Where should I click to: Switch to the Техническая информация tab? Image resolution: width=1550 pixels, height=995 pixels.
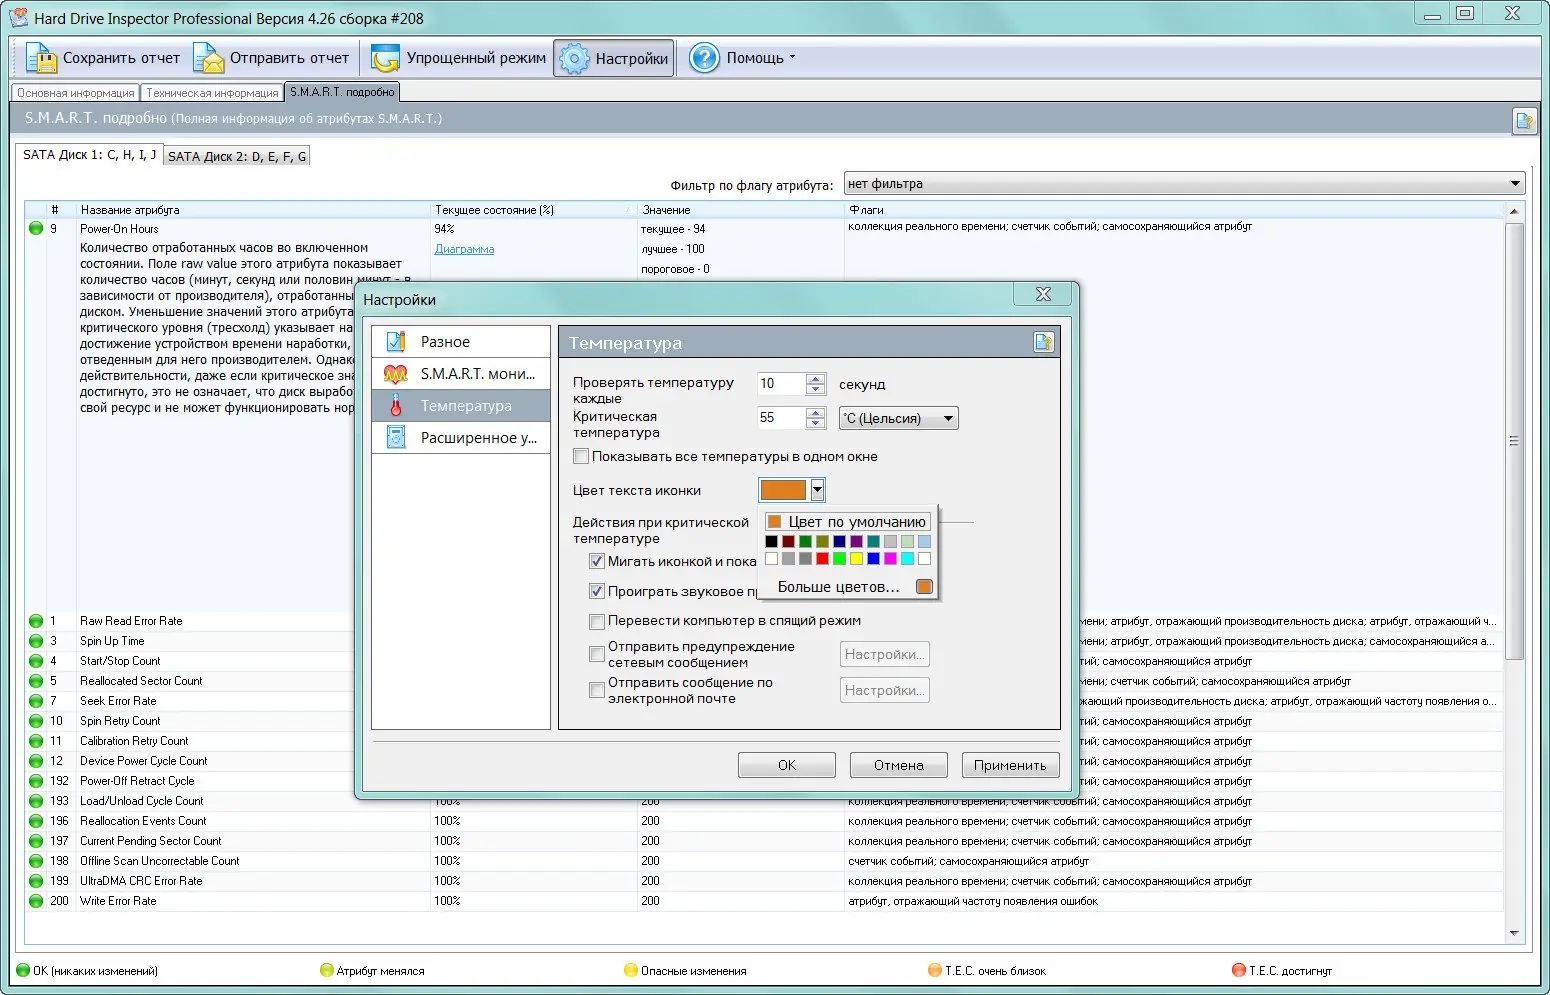pyautogui.click(x=212, y=93)
